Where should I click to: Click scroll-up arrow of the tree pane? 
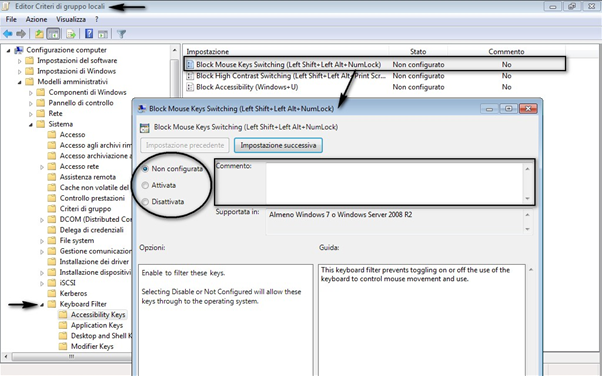(x=175, y=51)
